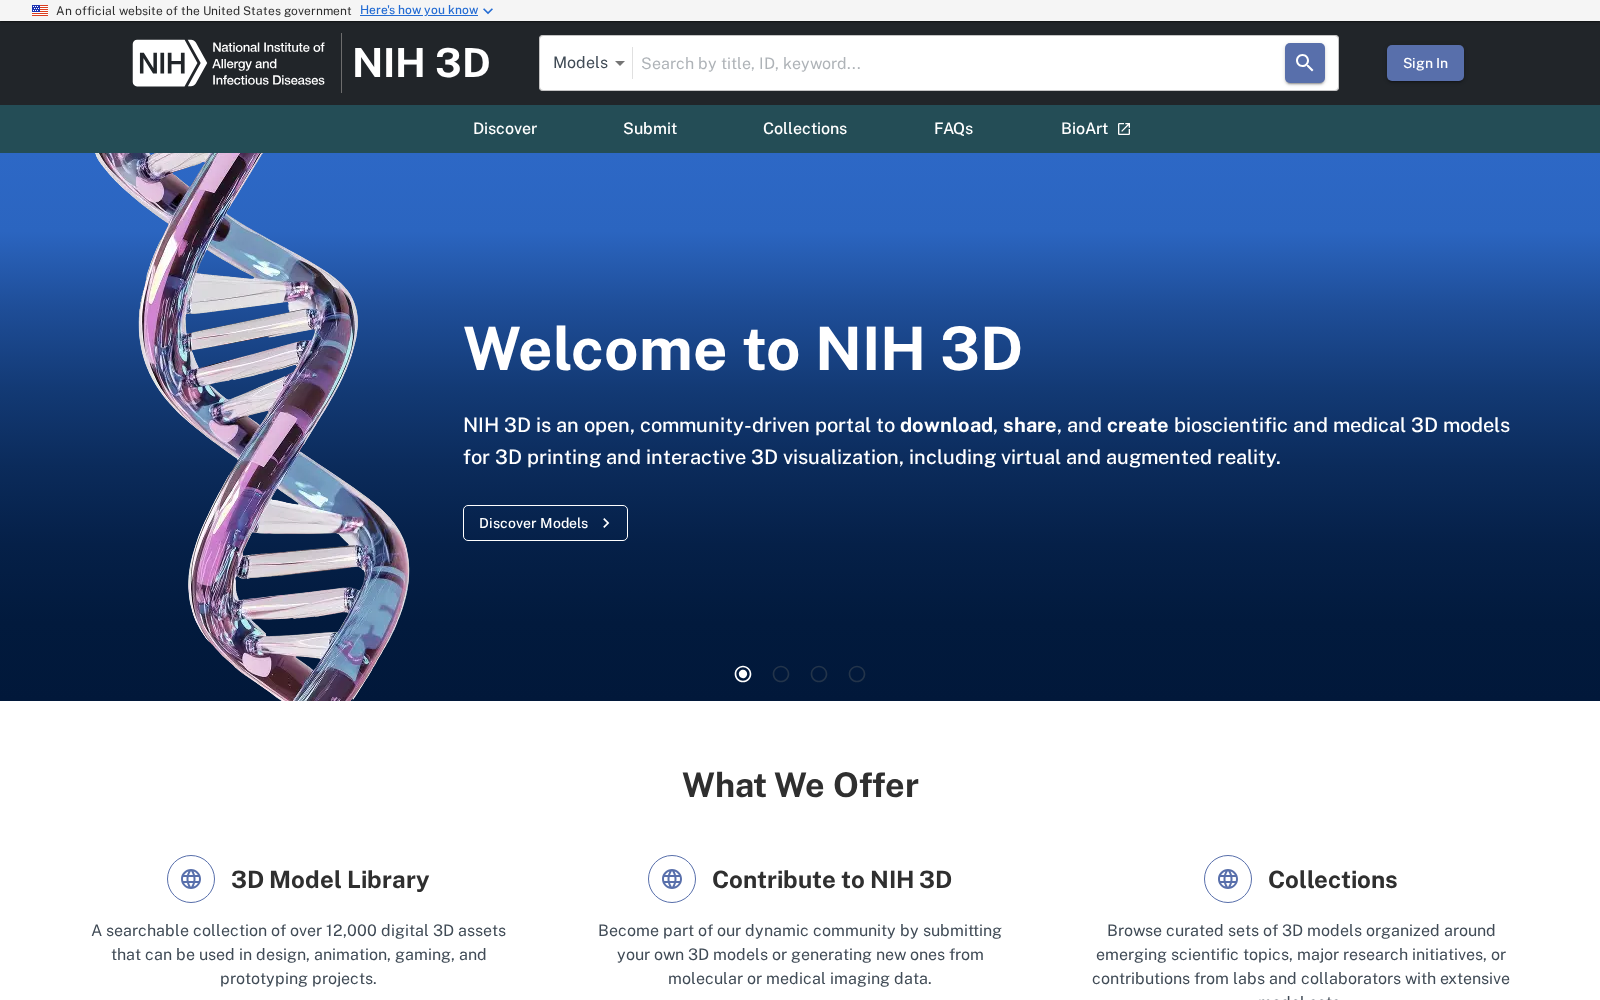Select the first carousel slide indicator
The height and width of the screenshot is (1000, 1600).
(743, 674)
